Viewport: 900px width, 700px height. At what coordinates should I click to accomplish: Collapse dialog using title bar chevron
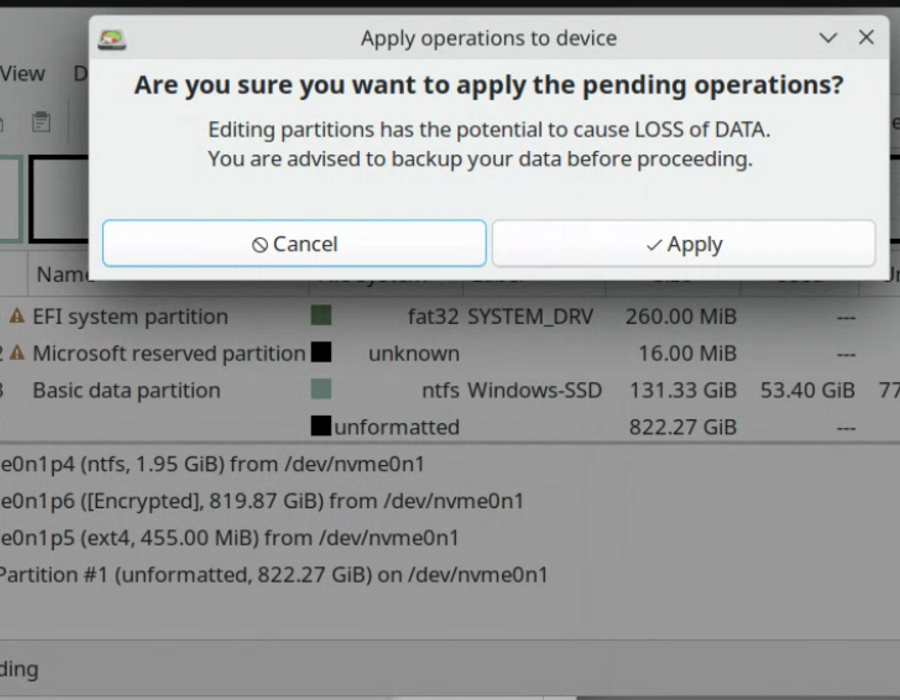(828, 38)
